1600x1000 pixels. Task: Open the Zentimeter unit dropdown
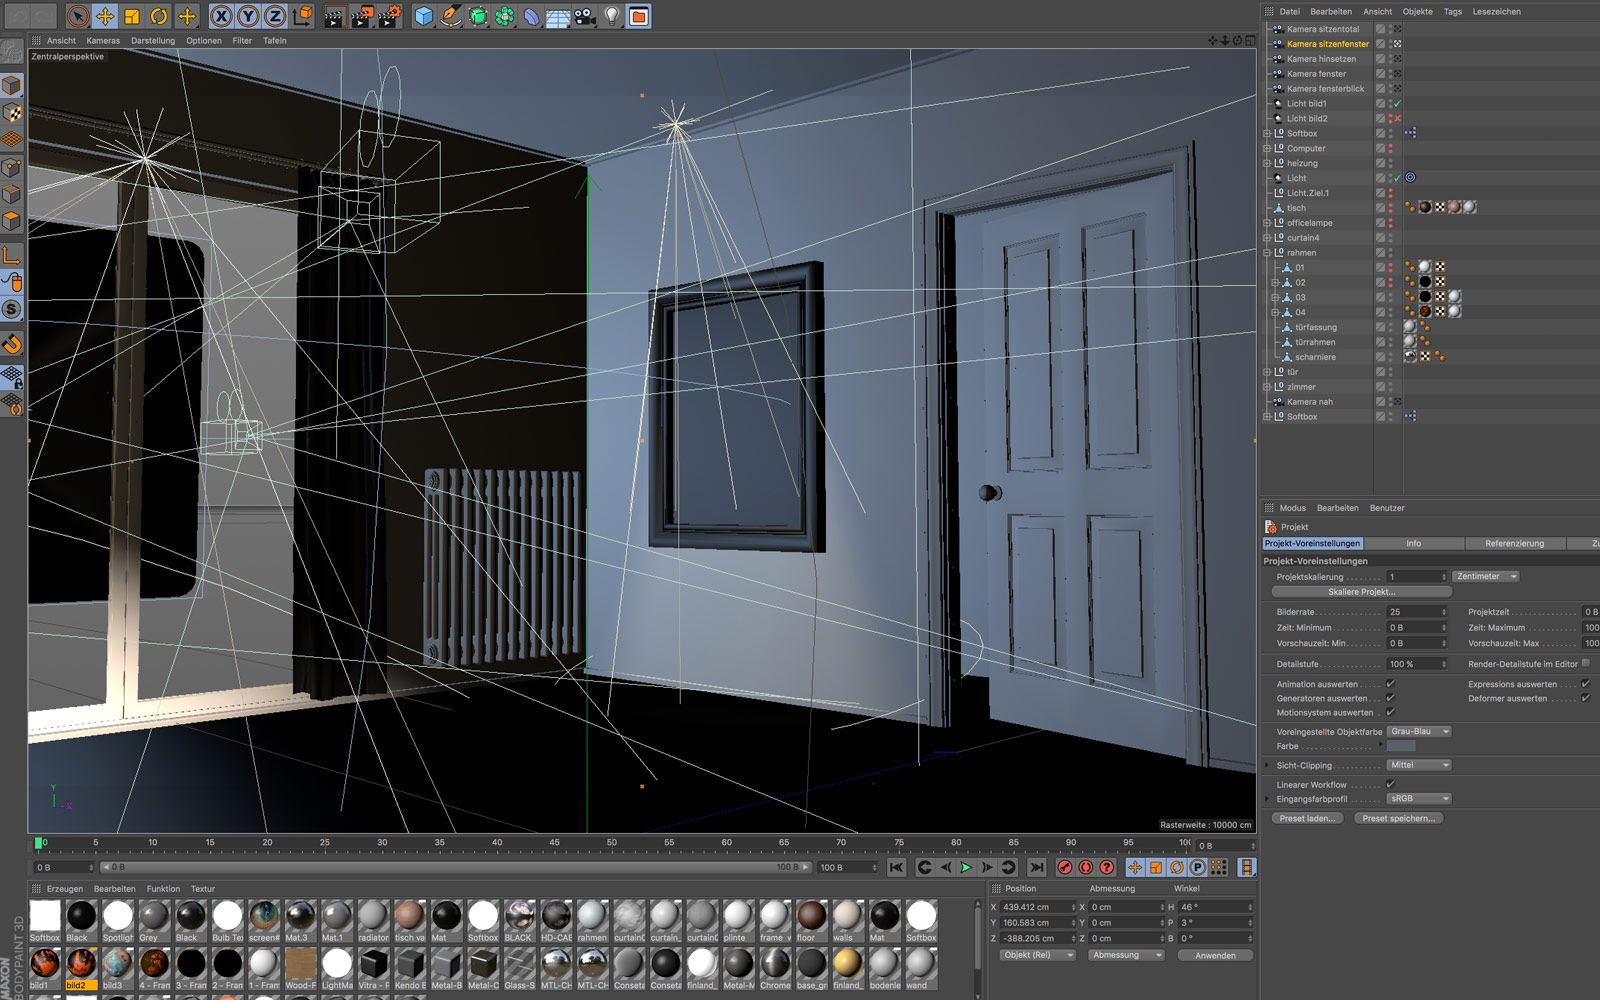[1486, 577]
